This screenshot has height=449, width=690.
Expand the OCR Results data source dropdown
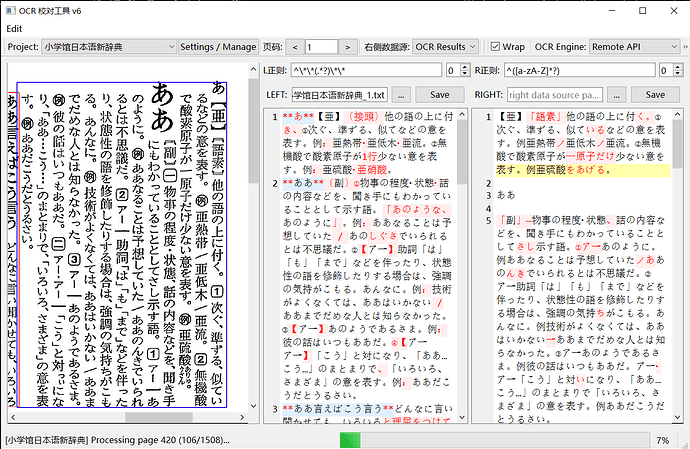445,47
